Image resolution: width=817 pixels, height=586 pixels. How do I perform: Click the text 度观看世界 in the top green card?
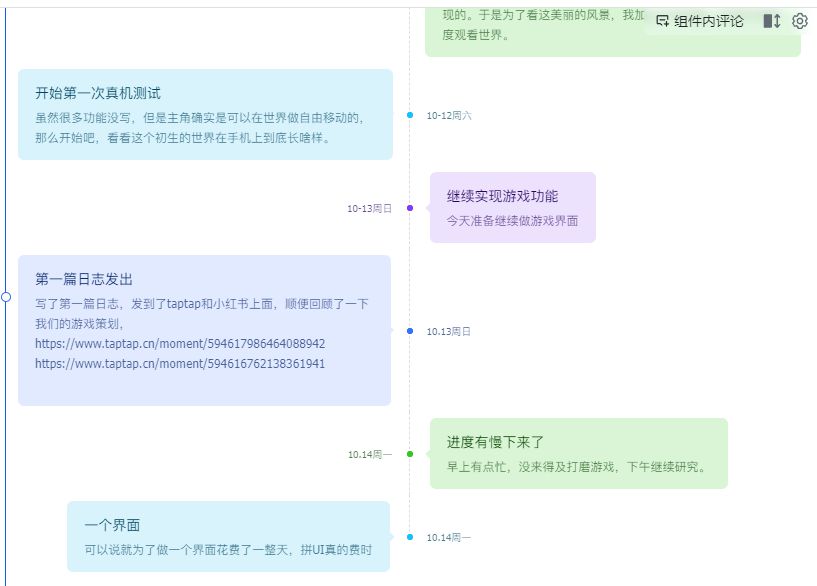coord(472,35)
